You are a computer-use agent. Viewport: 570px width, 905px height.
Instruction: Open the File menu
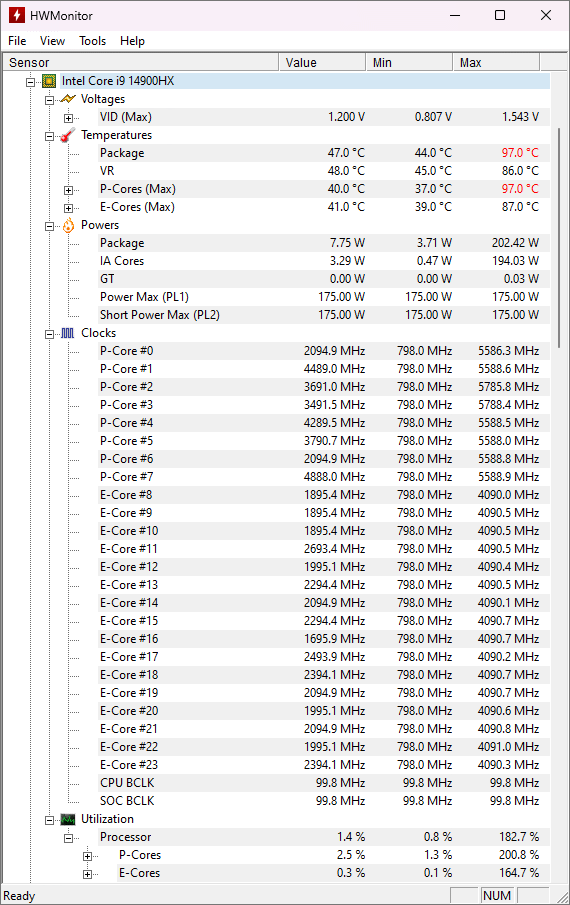coord(17,41)
